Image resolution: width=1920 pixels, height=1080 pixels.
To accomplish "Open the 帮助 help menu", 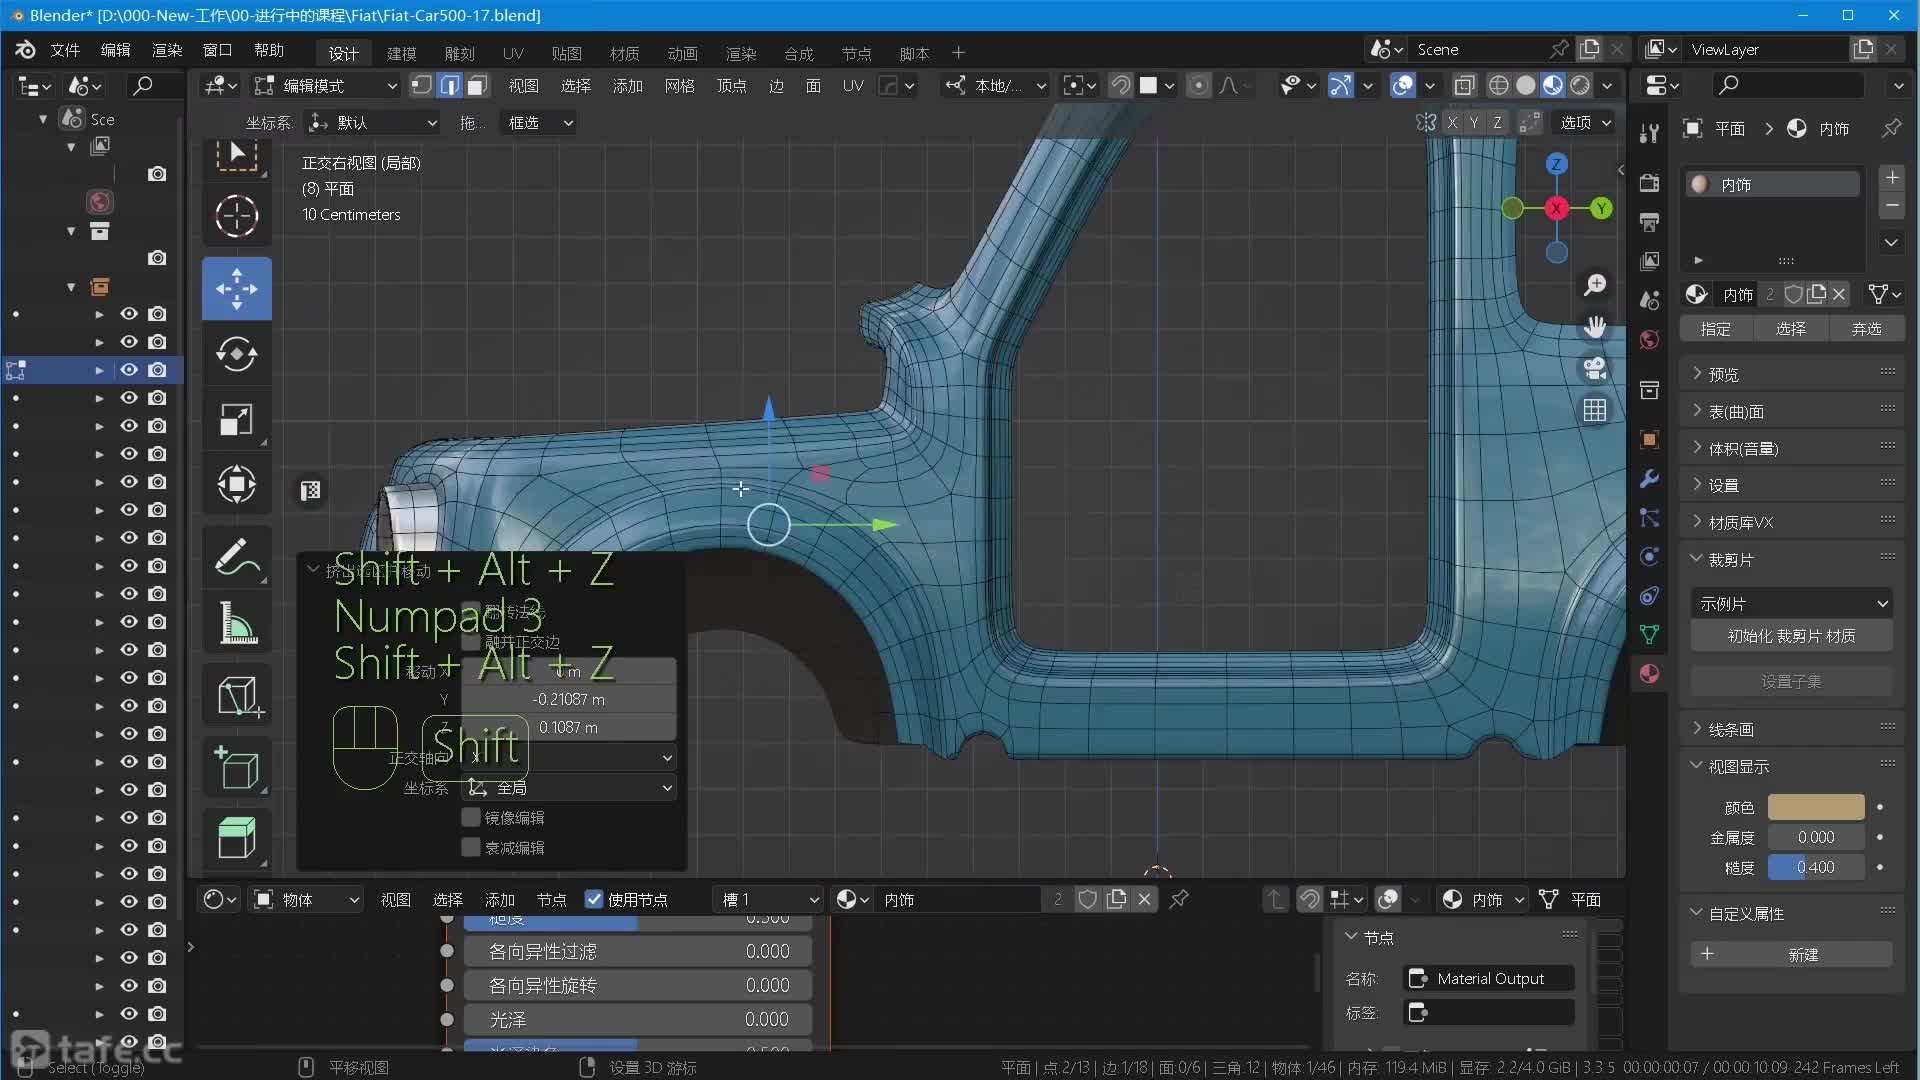I will [x=269, y=50].
